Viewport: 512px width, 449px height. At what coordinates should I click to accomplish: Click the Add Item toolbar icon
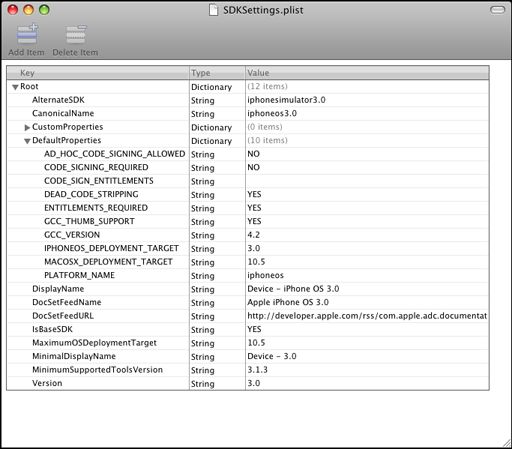pos(27,34)
